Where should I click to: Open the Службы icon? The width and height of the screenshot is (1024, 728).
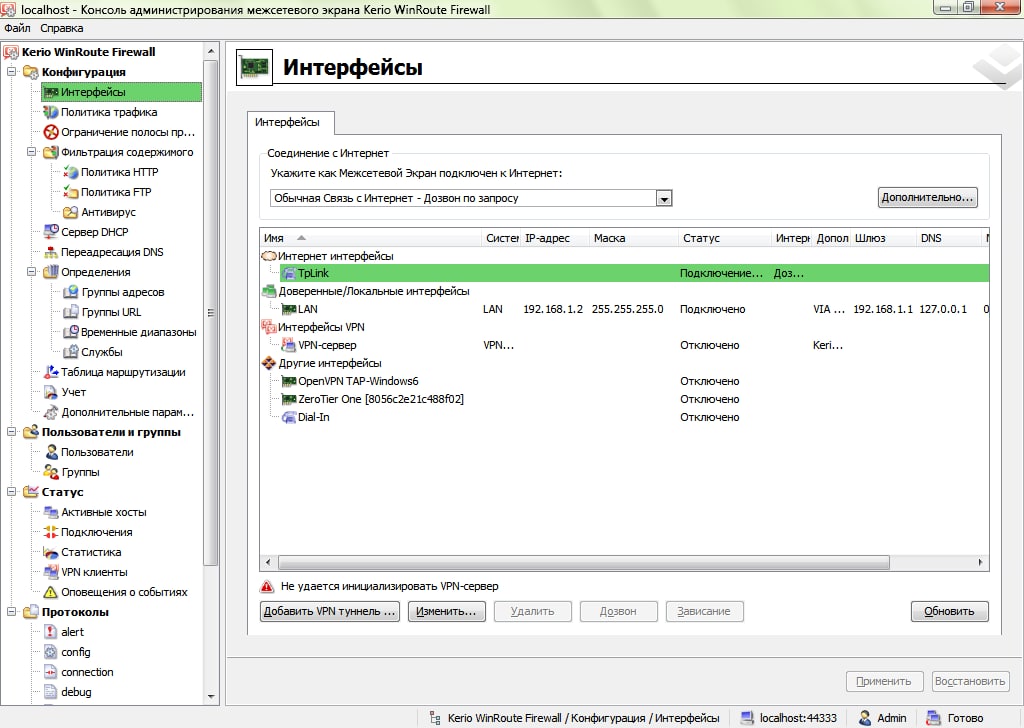click(71, 353)
